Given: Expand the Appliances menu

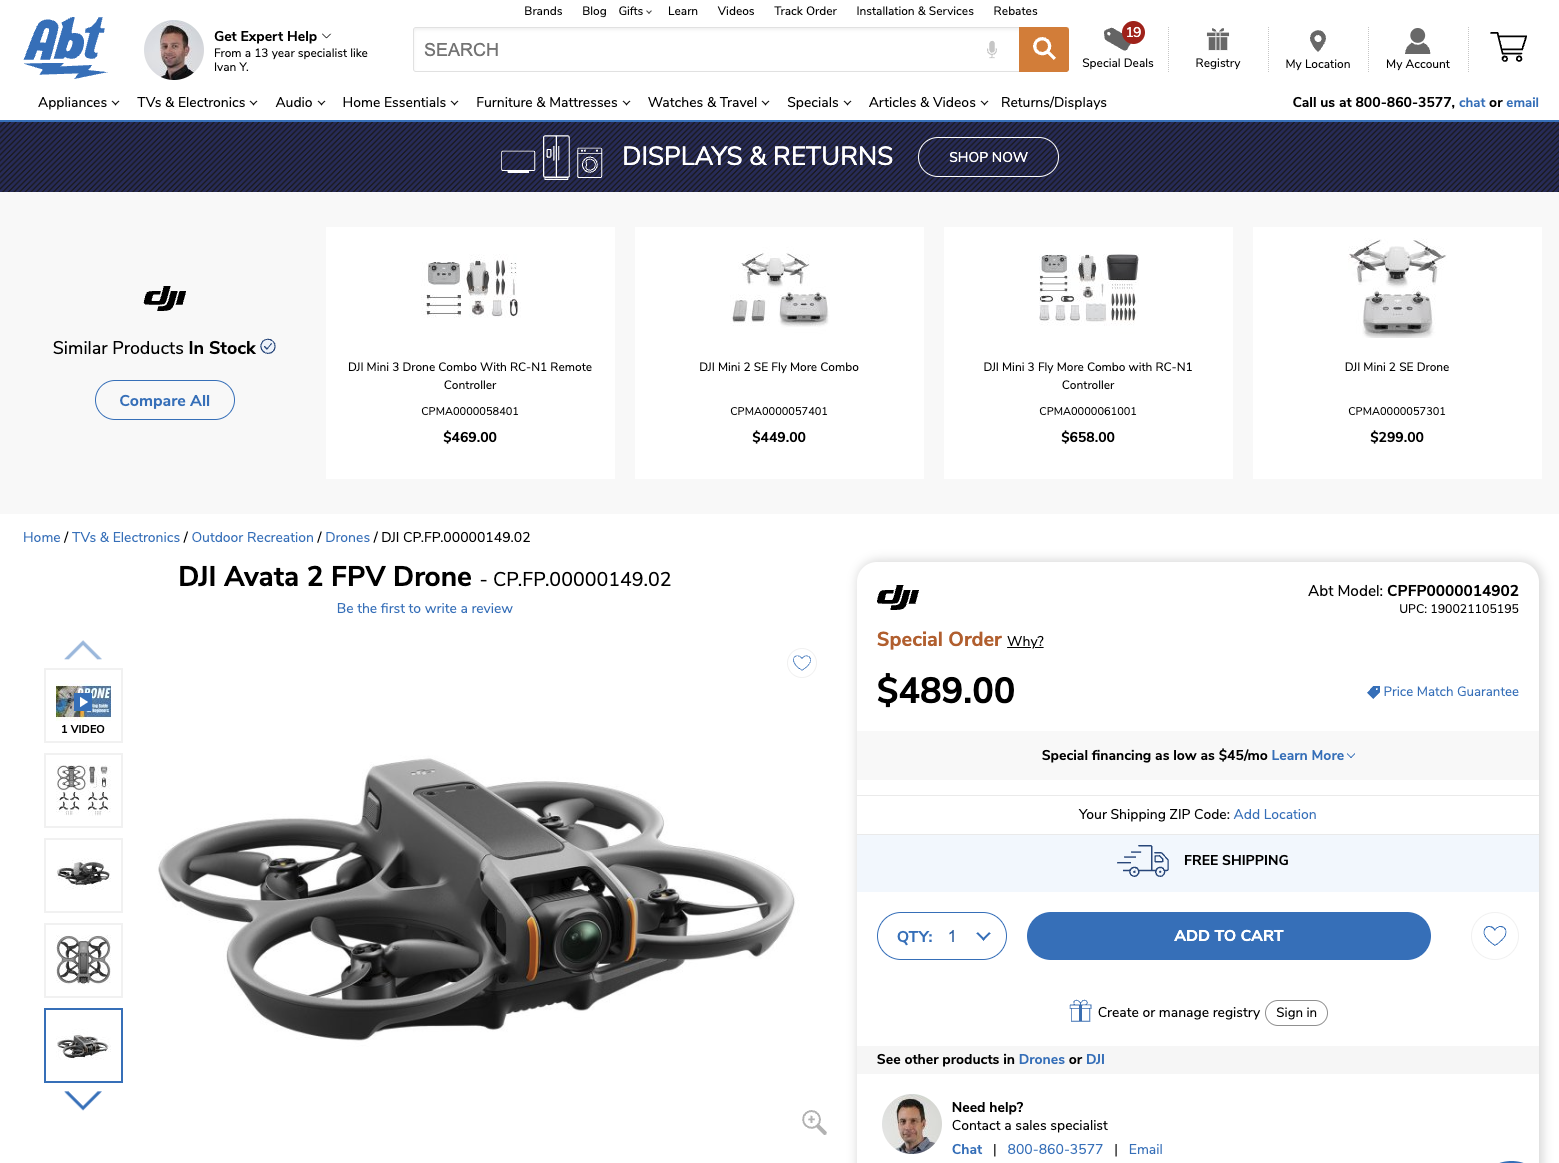Looking at the screenshot, I should [x=79, y=102].
